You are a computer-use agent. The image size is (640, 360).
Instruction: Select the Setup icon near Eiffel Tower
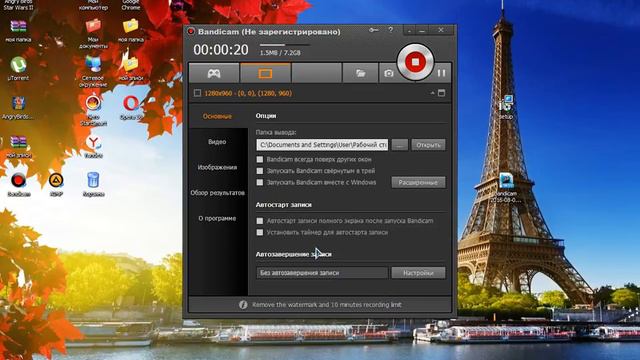(507, 107)
